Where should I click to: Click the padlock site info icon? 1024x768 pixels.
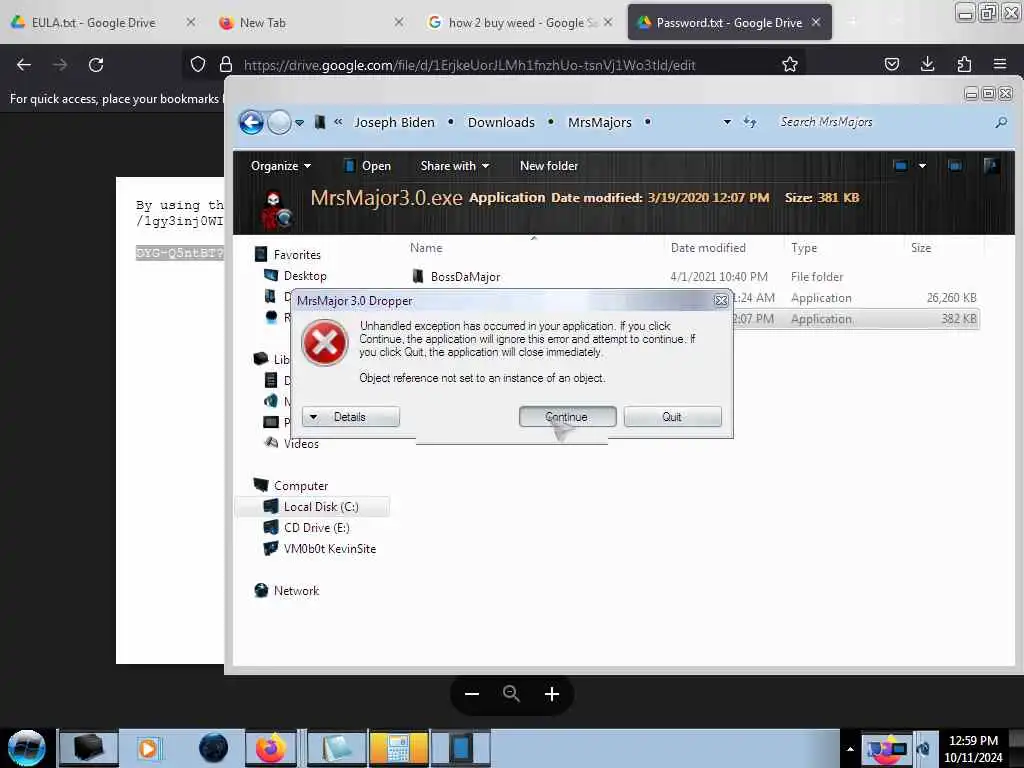pyautogui.click(x=226, y=65)
